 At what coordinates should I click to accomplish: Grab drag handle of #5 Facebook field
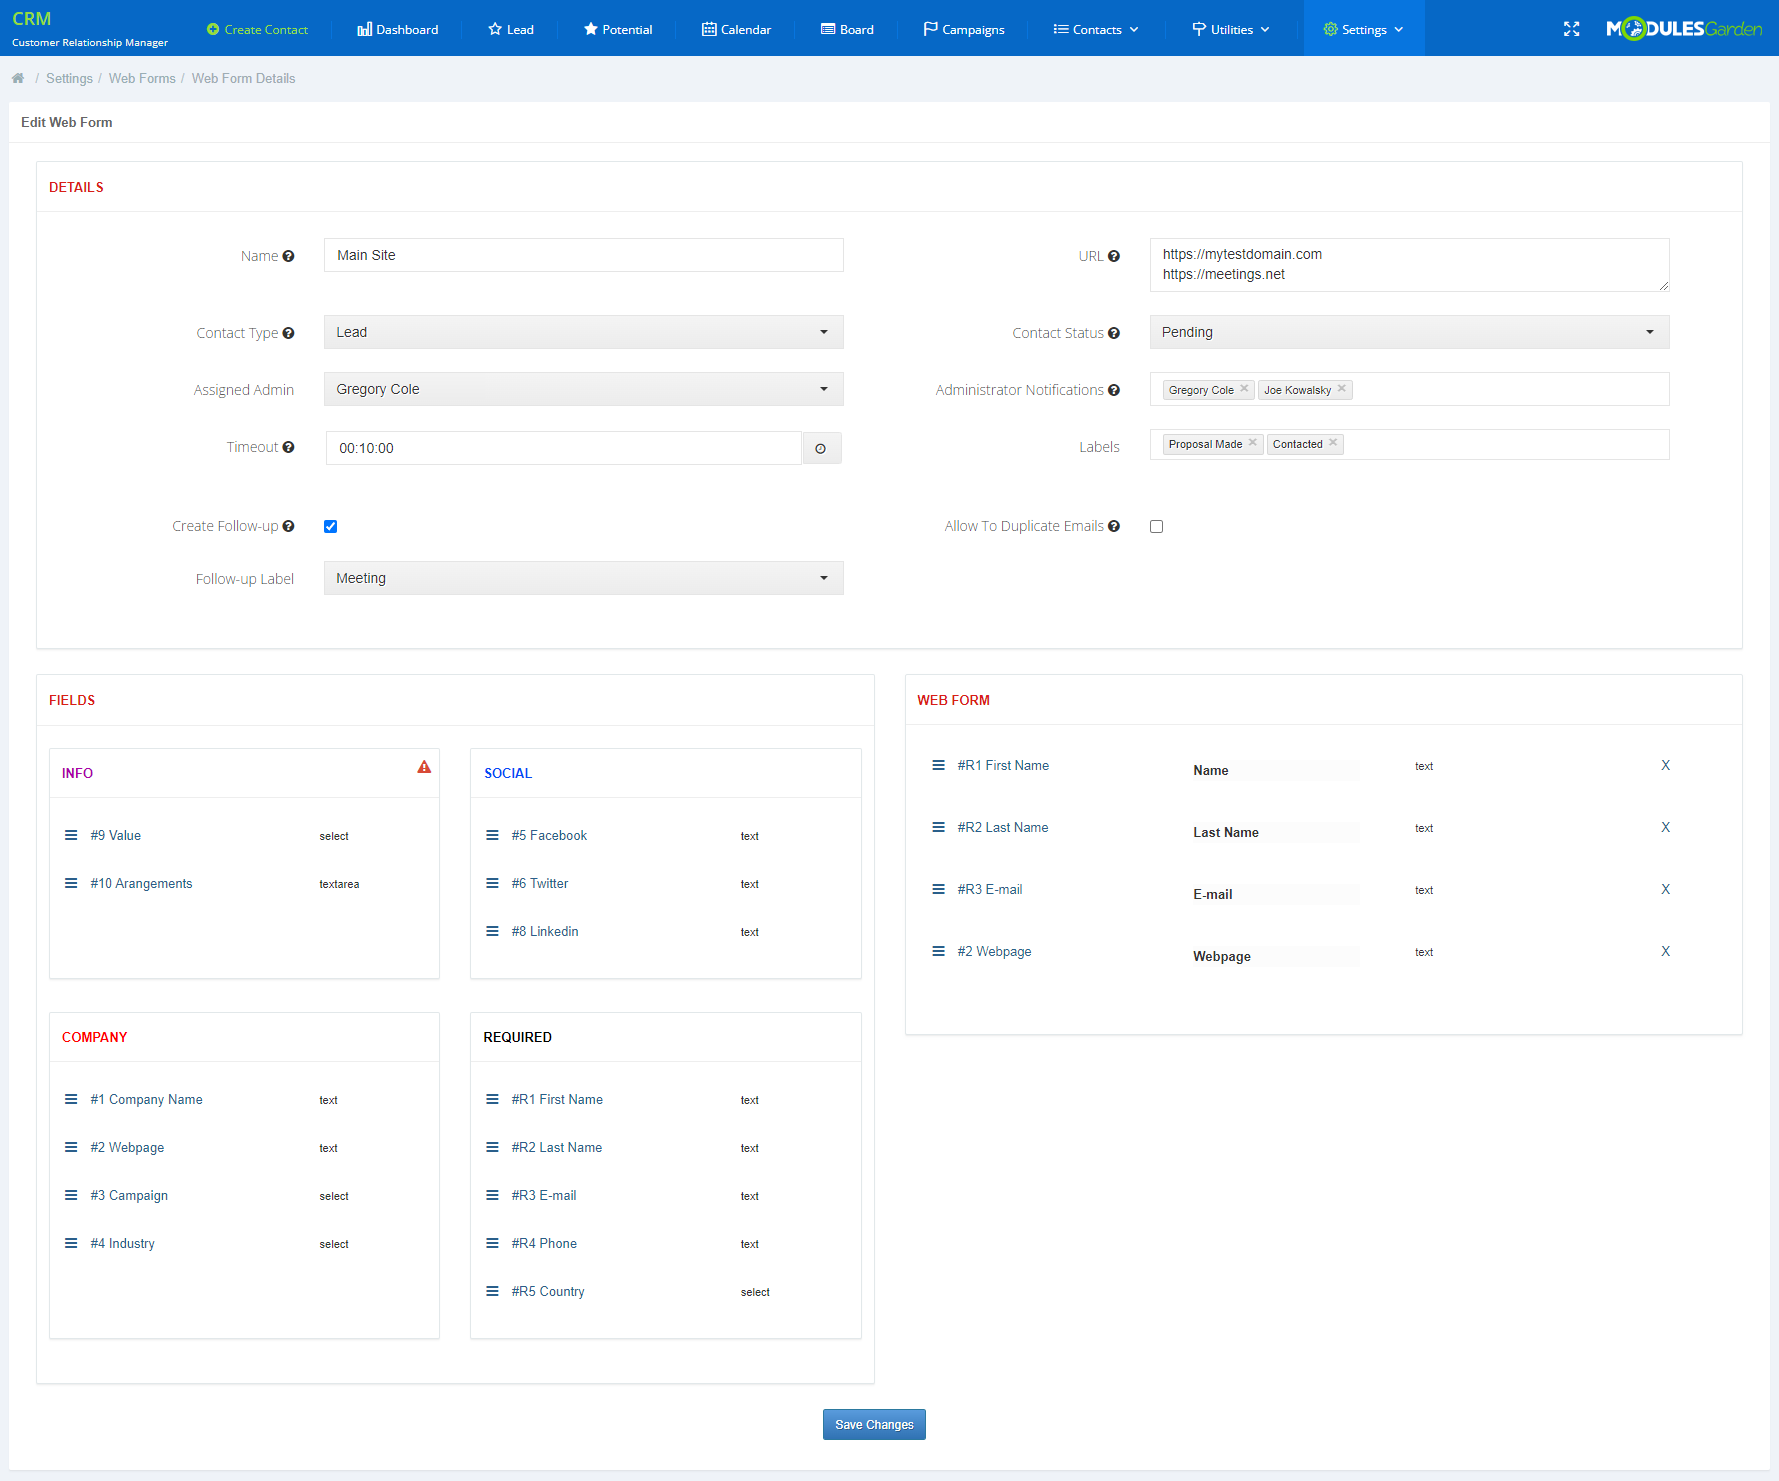coord(492,835)
